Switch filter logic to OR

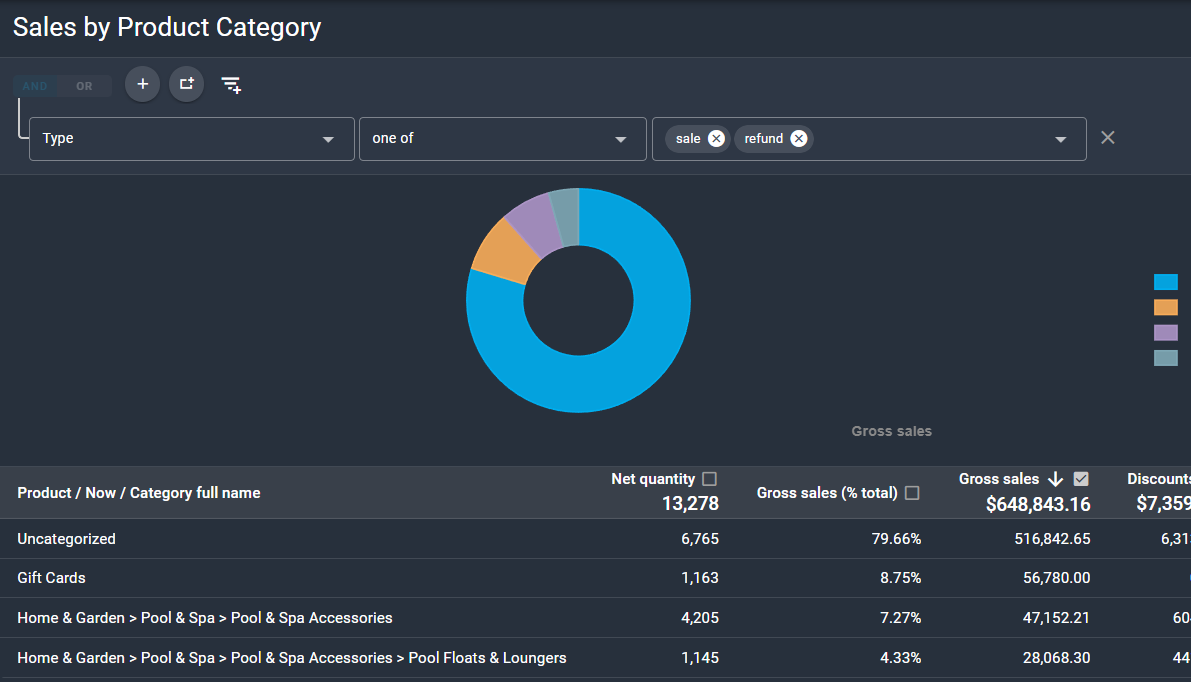84,86
